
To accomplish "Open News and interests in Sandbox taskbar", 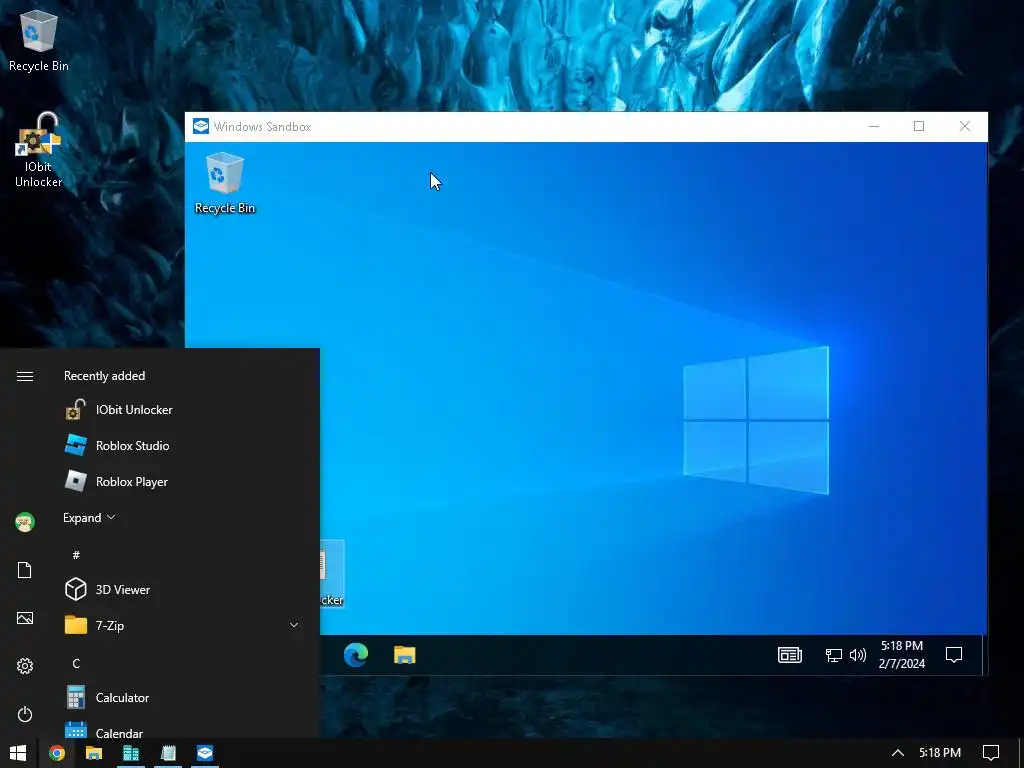I will pyautogui.click(x=790, y=654).
